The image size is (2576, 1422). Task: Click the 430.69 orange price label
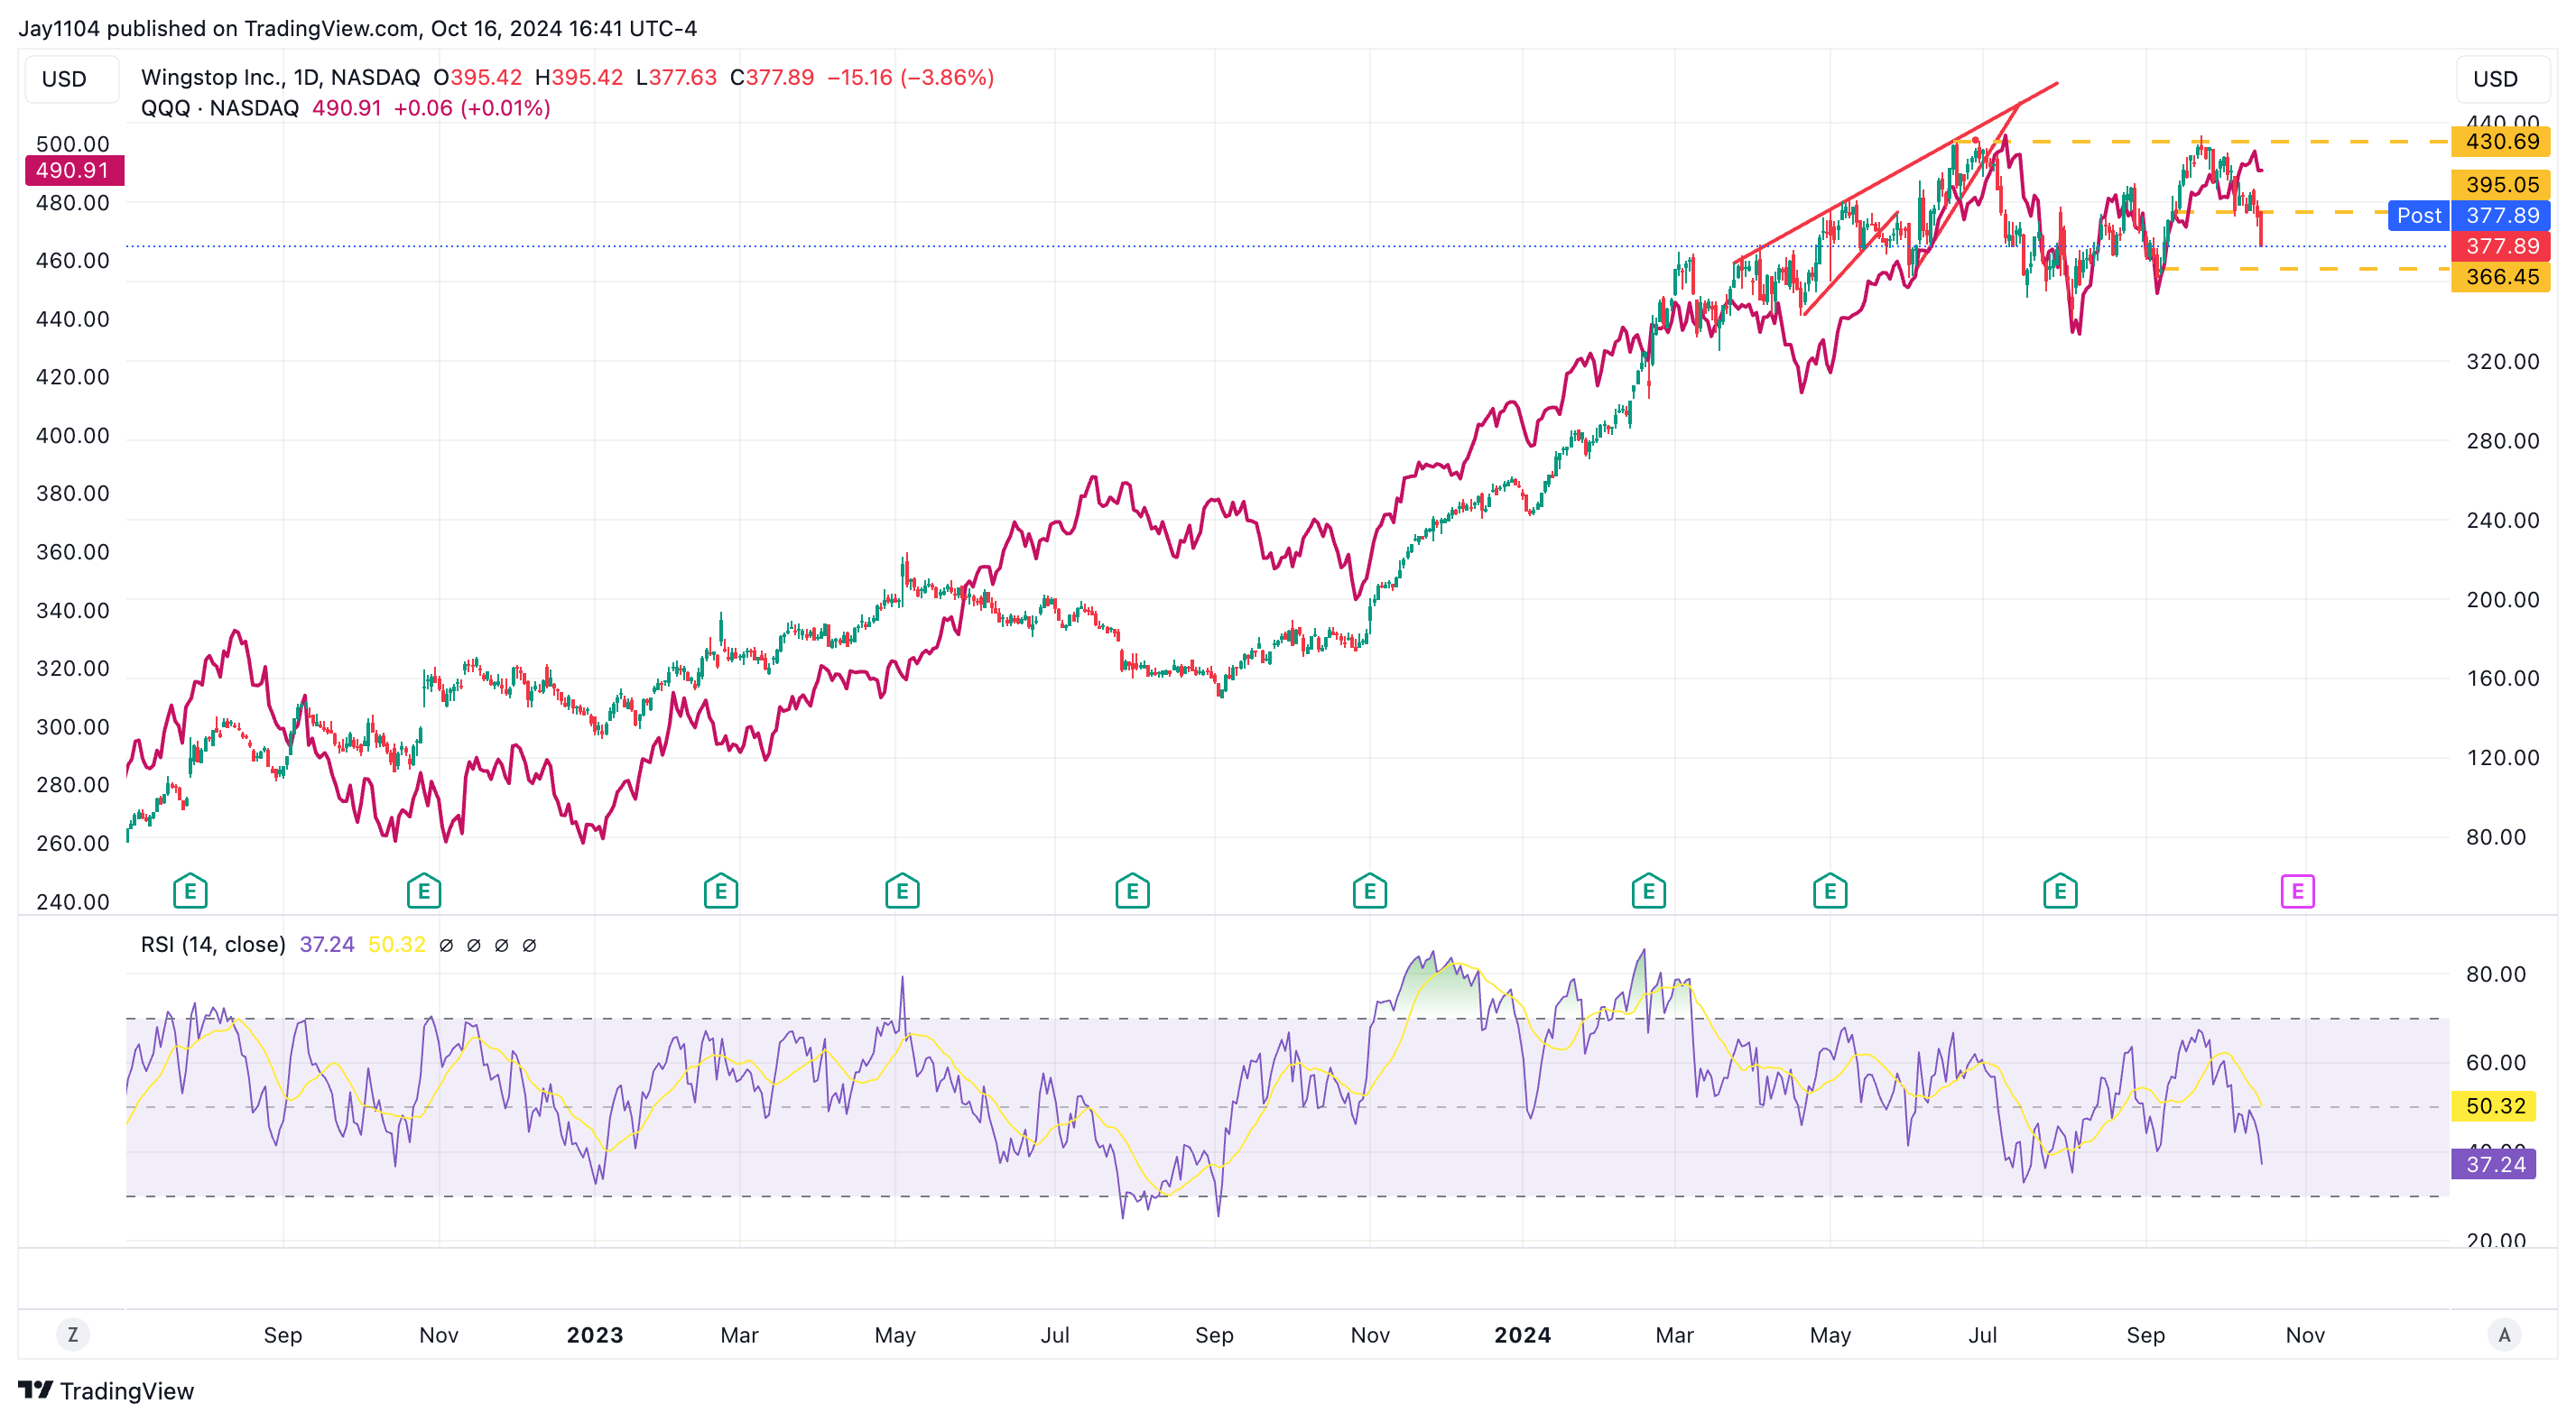pyautogui.click(x=2501, y=141)
